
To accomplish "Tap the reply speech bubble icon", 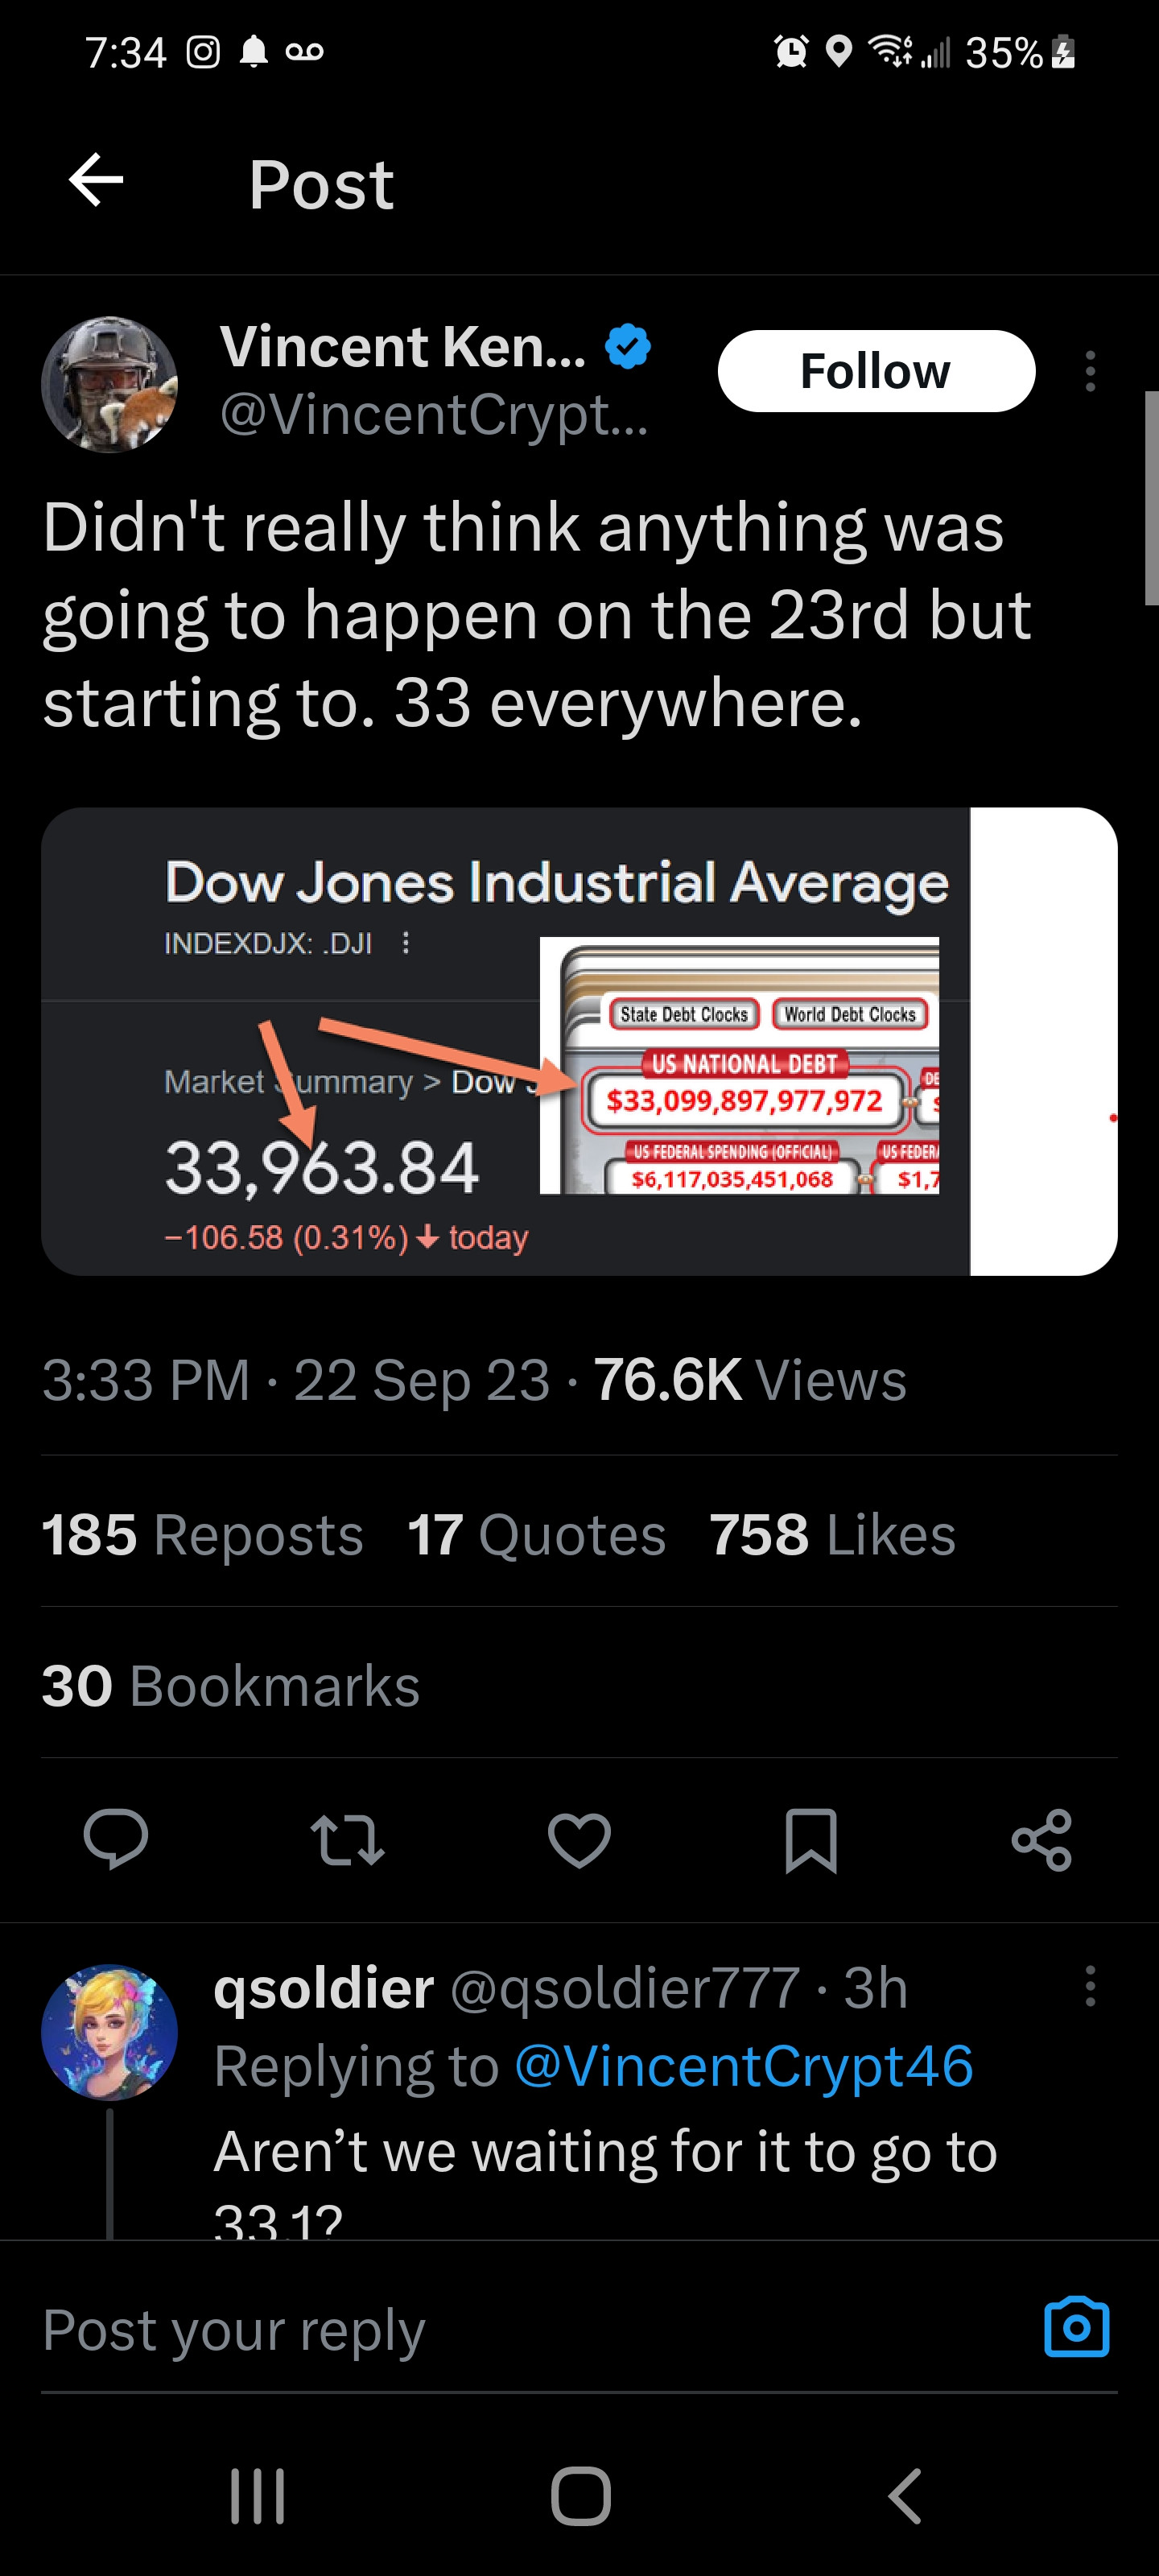I will coord(116,1838).
